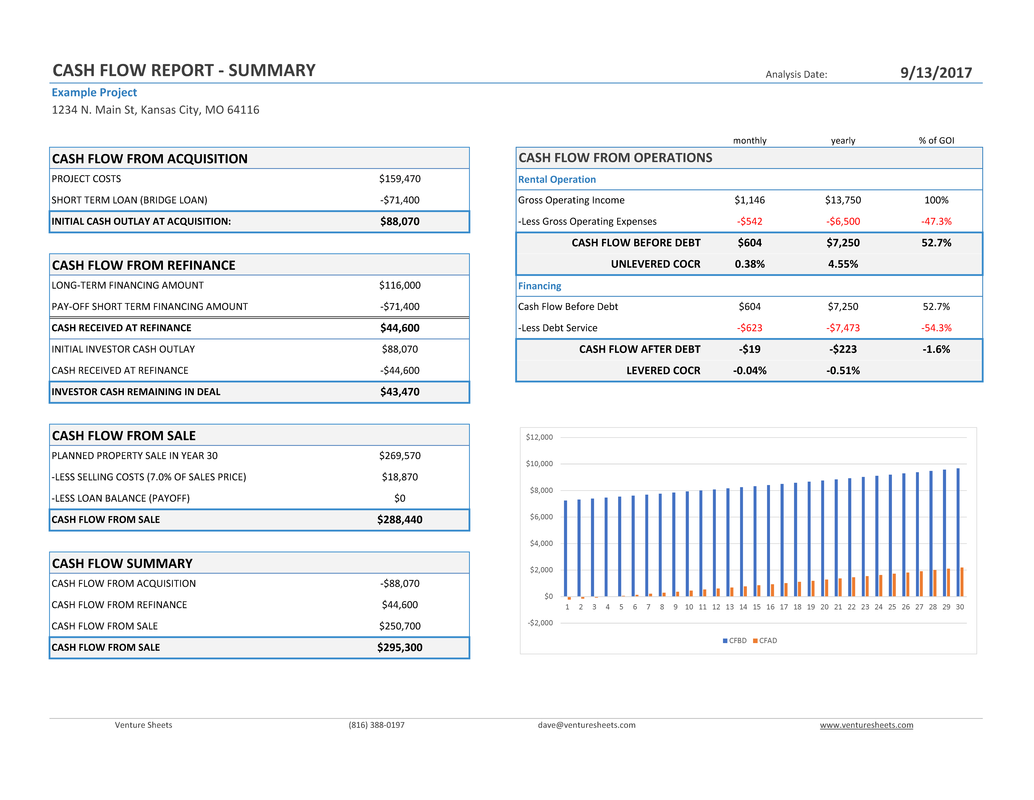Select the $116,000 financing value
This screenshot has width=1034, height=800.
point(400,286)
